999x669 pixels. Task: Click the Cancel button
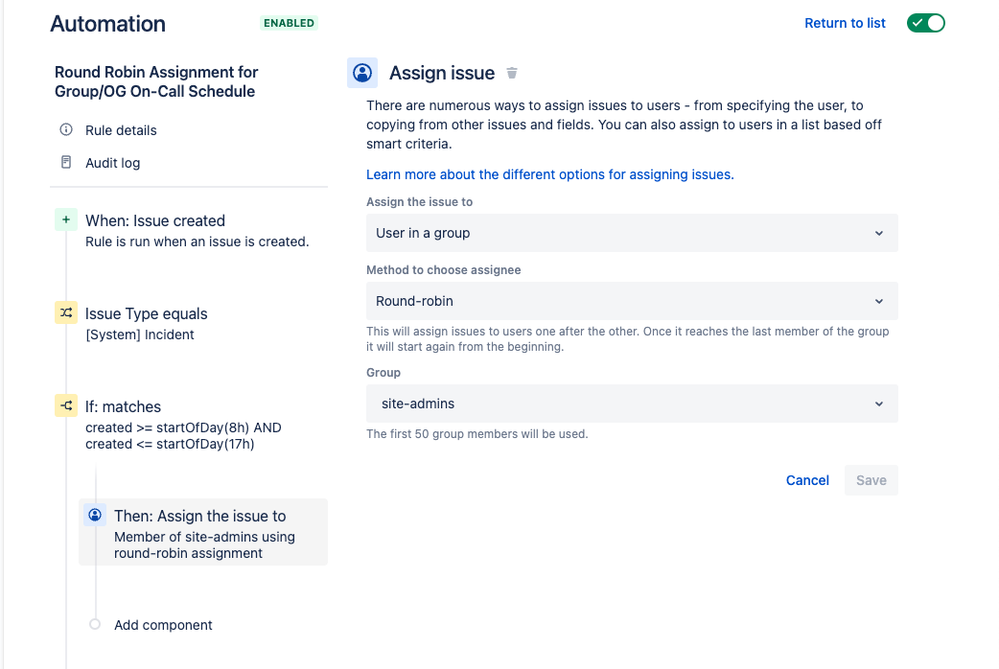coord(807,480)
